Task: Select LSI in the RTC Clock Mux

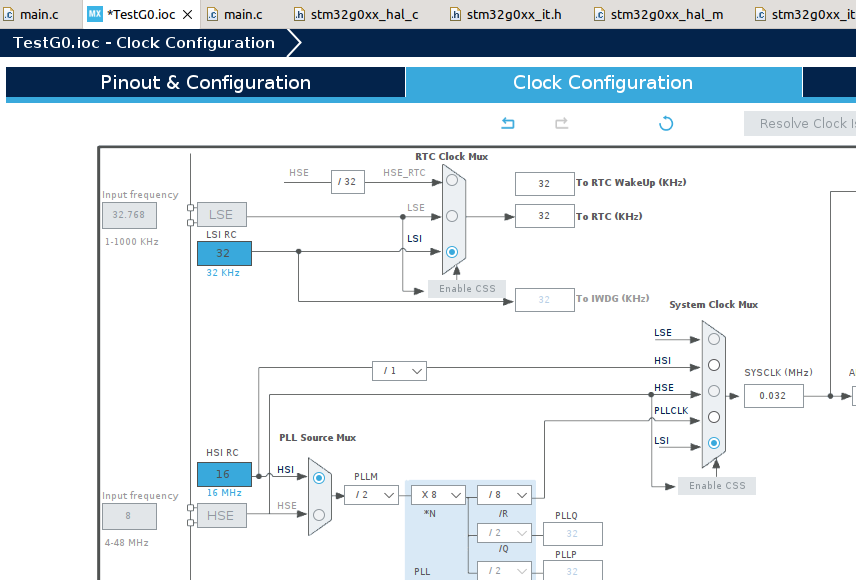Action: click(451, 252)
